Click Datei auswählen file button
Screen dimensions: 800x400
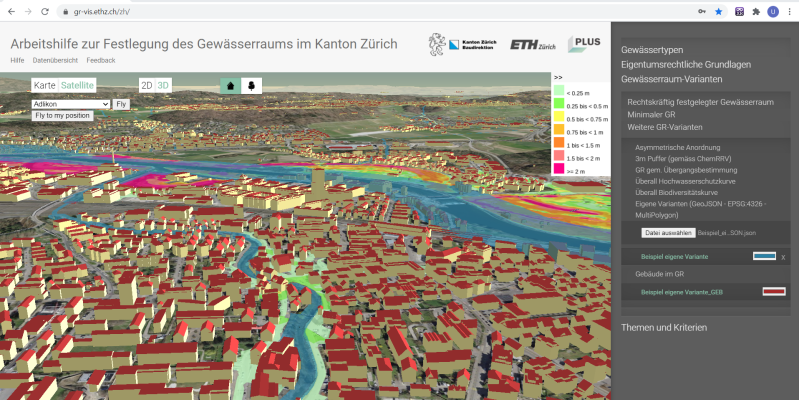[x=668, y=232]
